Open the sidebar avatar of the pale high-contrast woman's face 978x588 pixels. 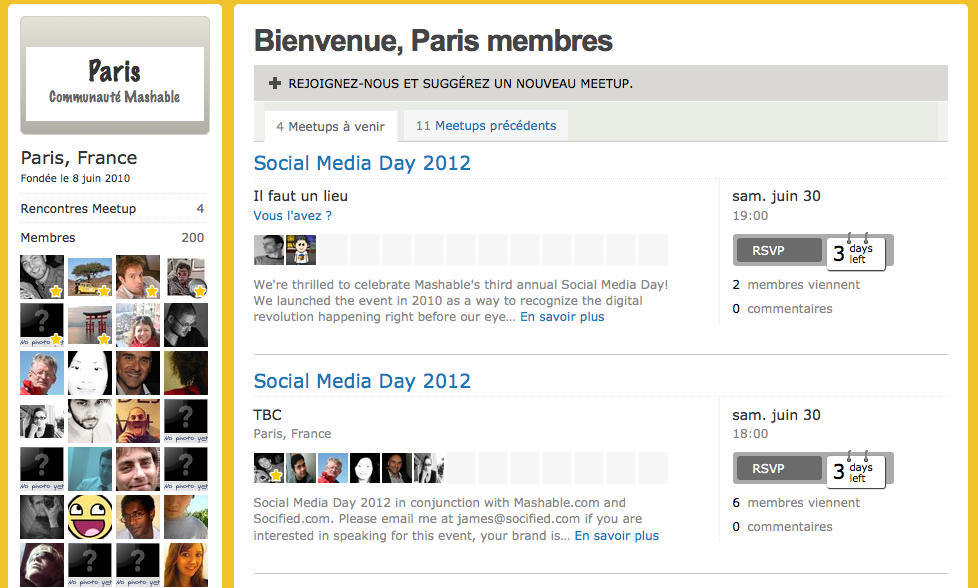(x=90, y=373)
